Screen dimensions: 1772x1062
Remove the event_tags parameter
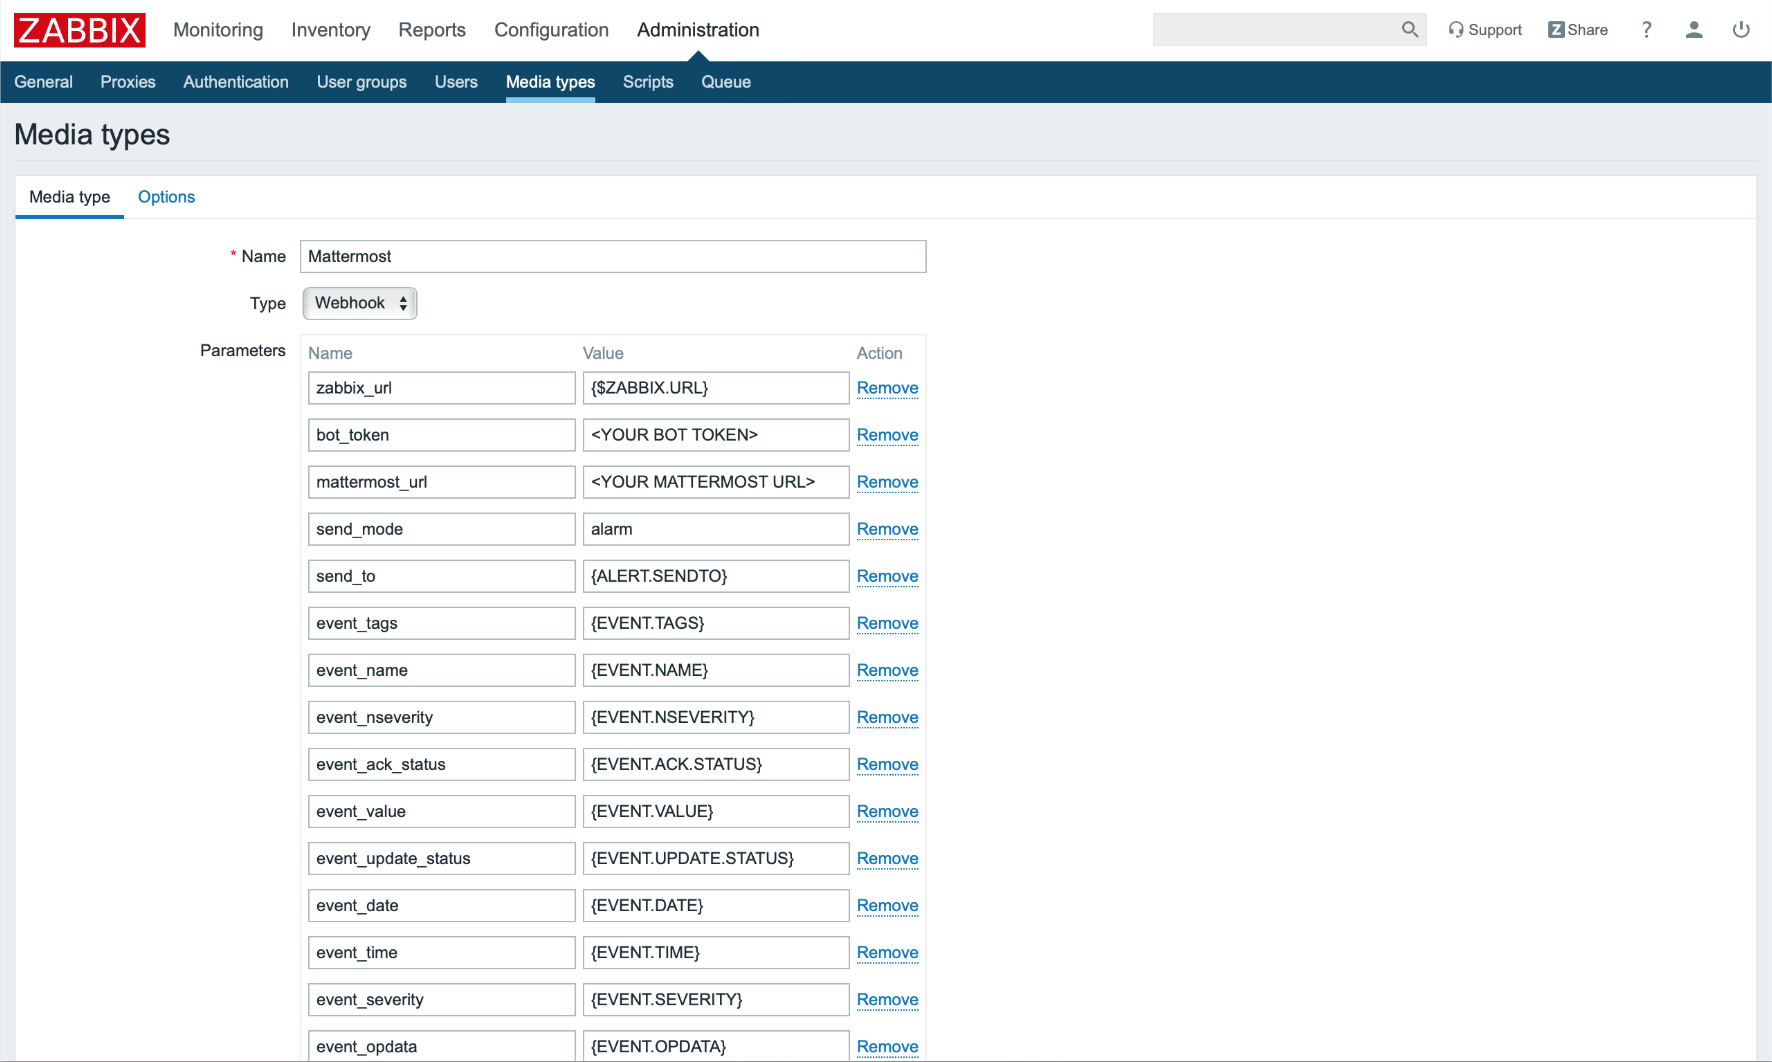pos(887,623)
